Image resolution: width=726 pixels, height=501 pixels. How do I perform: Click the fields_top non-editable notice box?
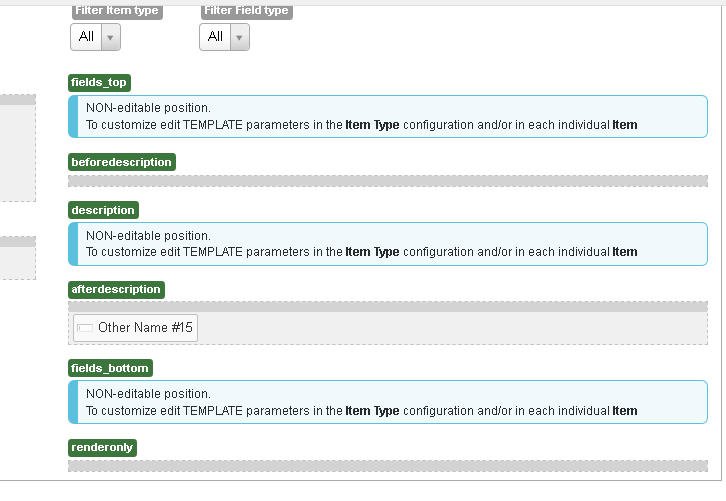click(x=390, y=117)
